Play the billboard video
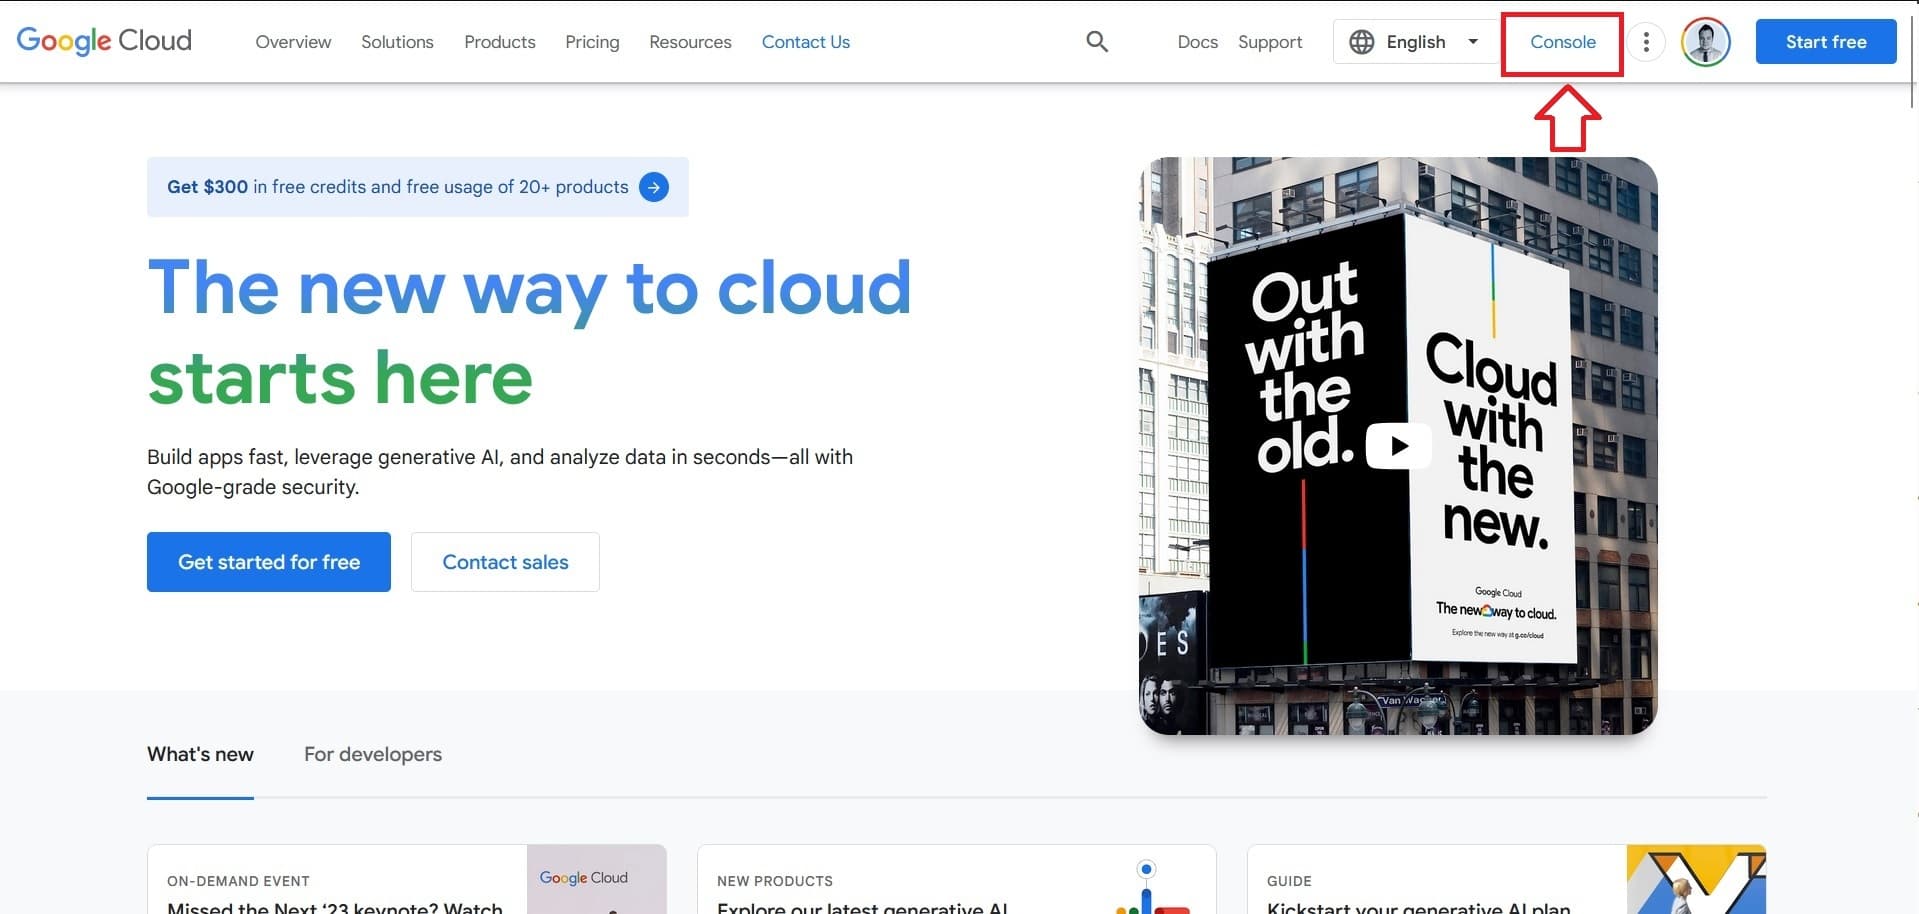The width and height of the screenshot is (1919, 914). click(x=1398, y=446)
